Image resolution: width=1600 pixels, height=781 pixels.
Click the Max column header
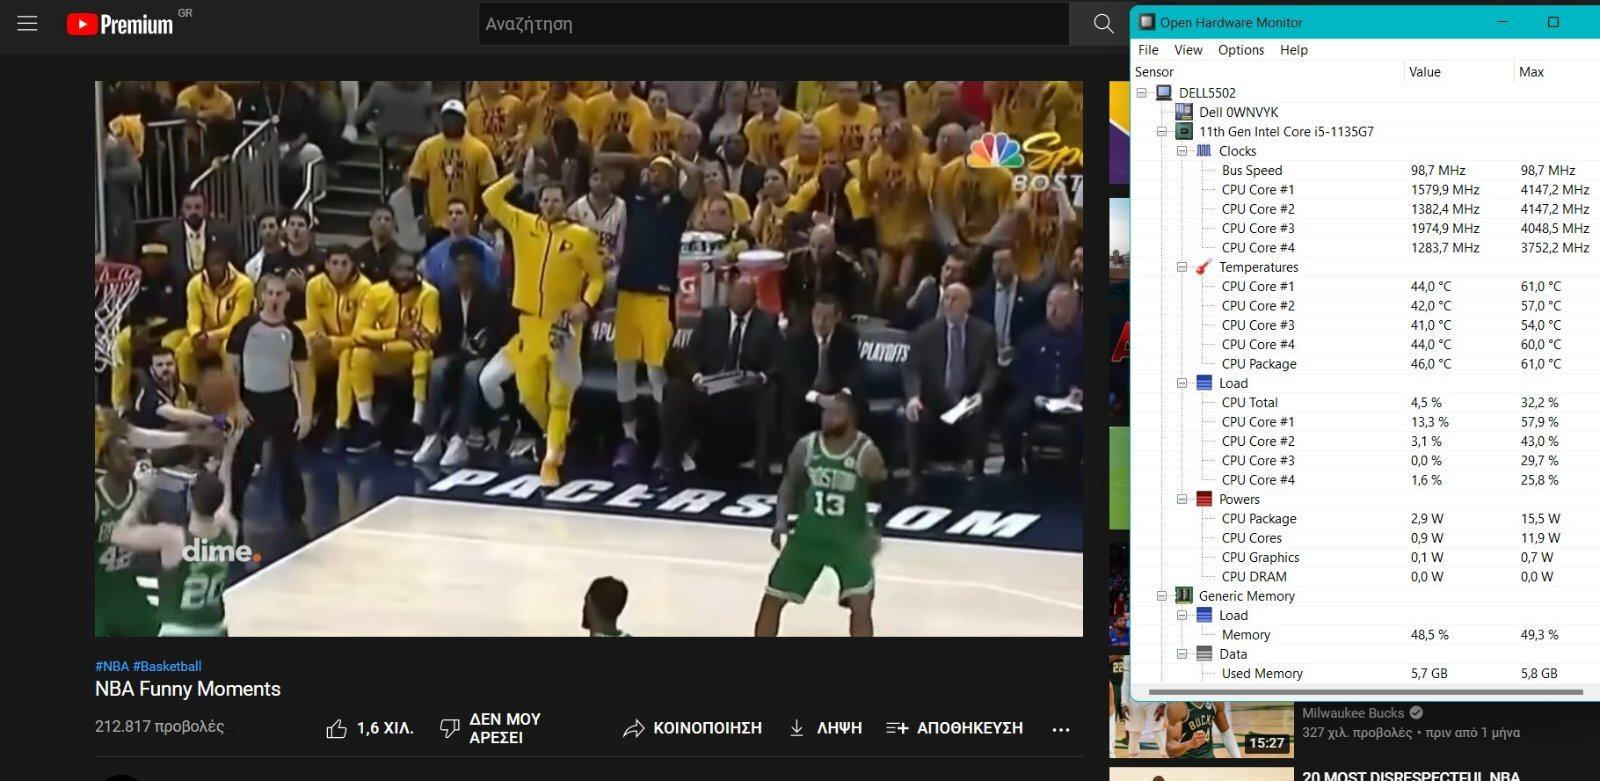1557,72
